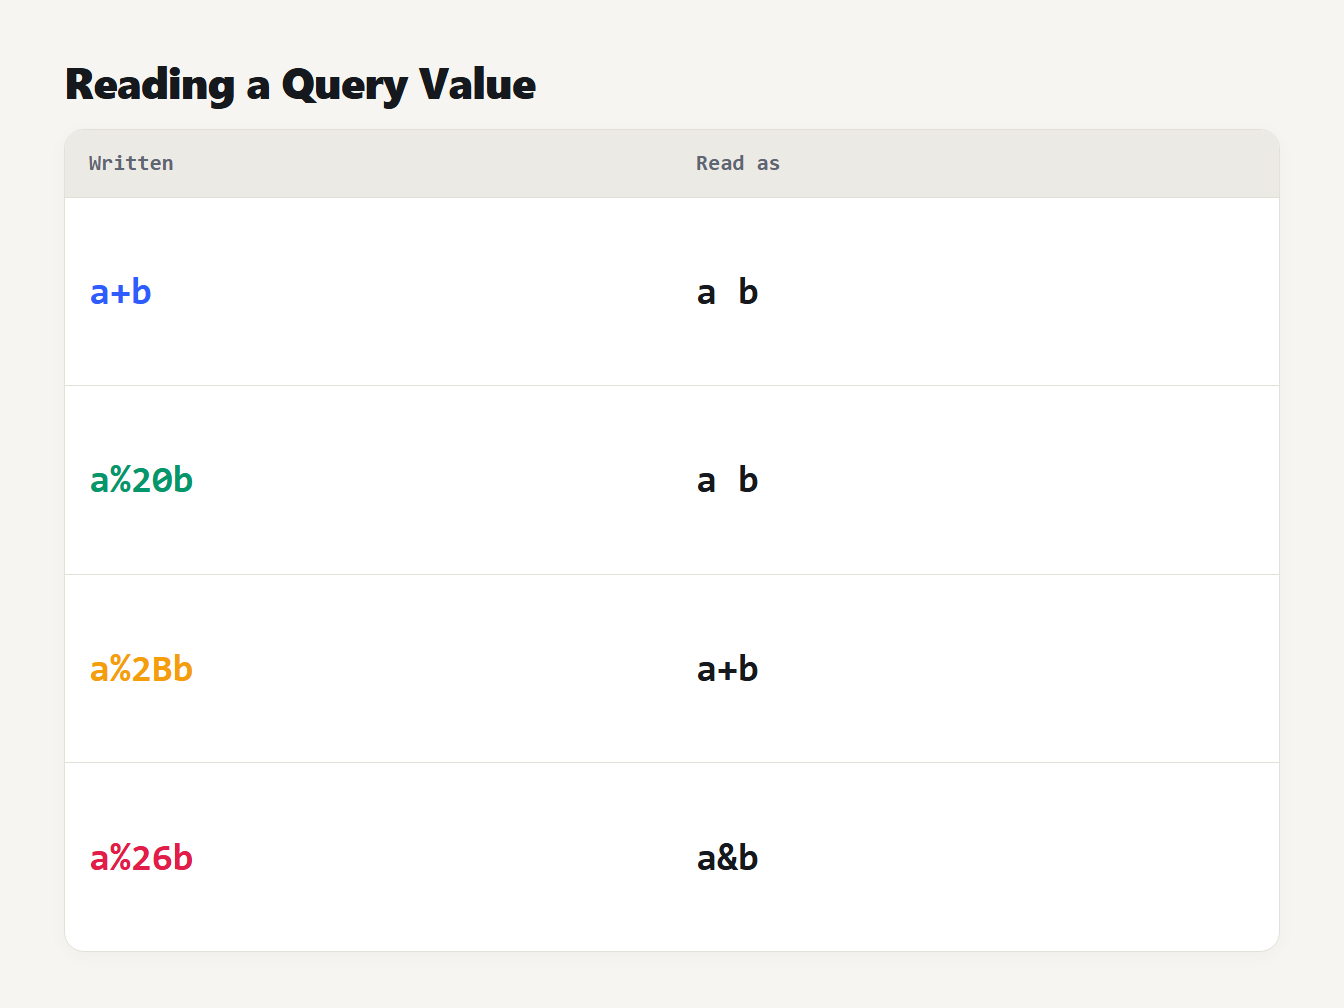Viewport: 1344px width, 1008px height.
Task: Click the 'a&b' read value
Action: 728,858
